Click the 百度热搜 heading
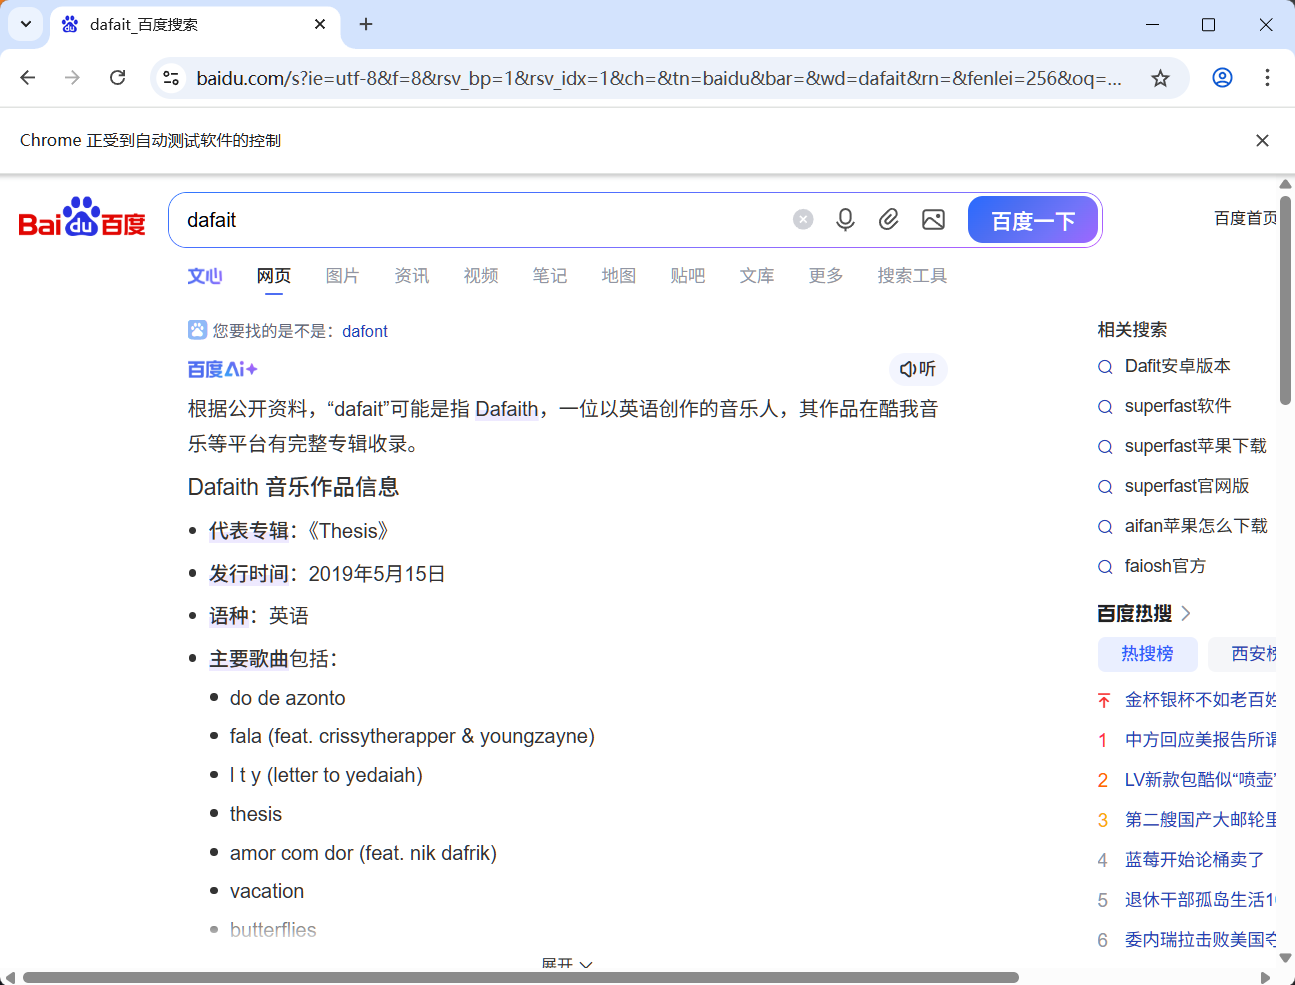Image resolution: width=1295 pixels, height=985 pixels. click(x=1134, y=613)
